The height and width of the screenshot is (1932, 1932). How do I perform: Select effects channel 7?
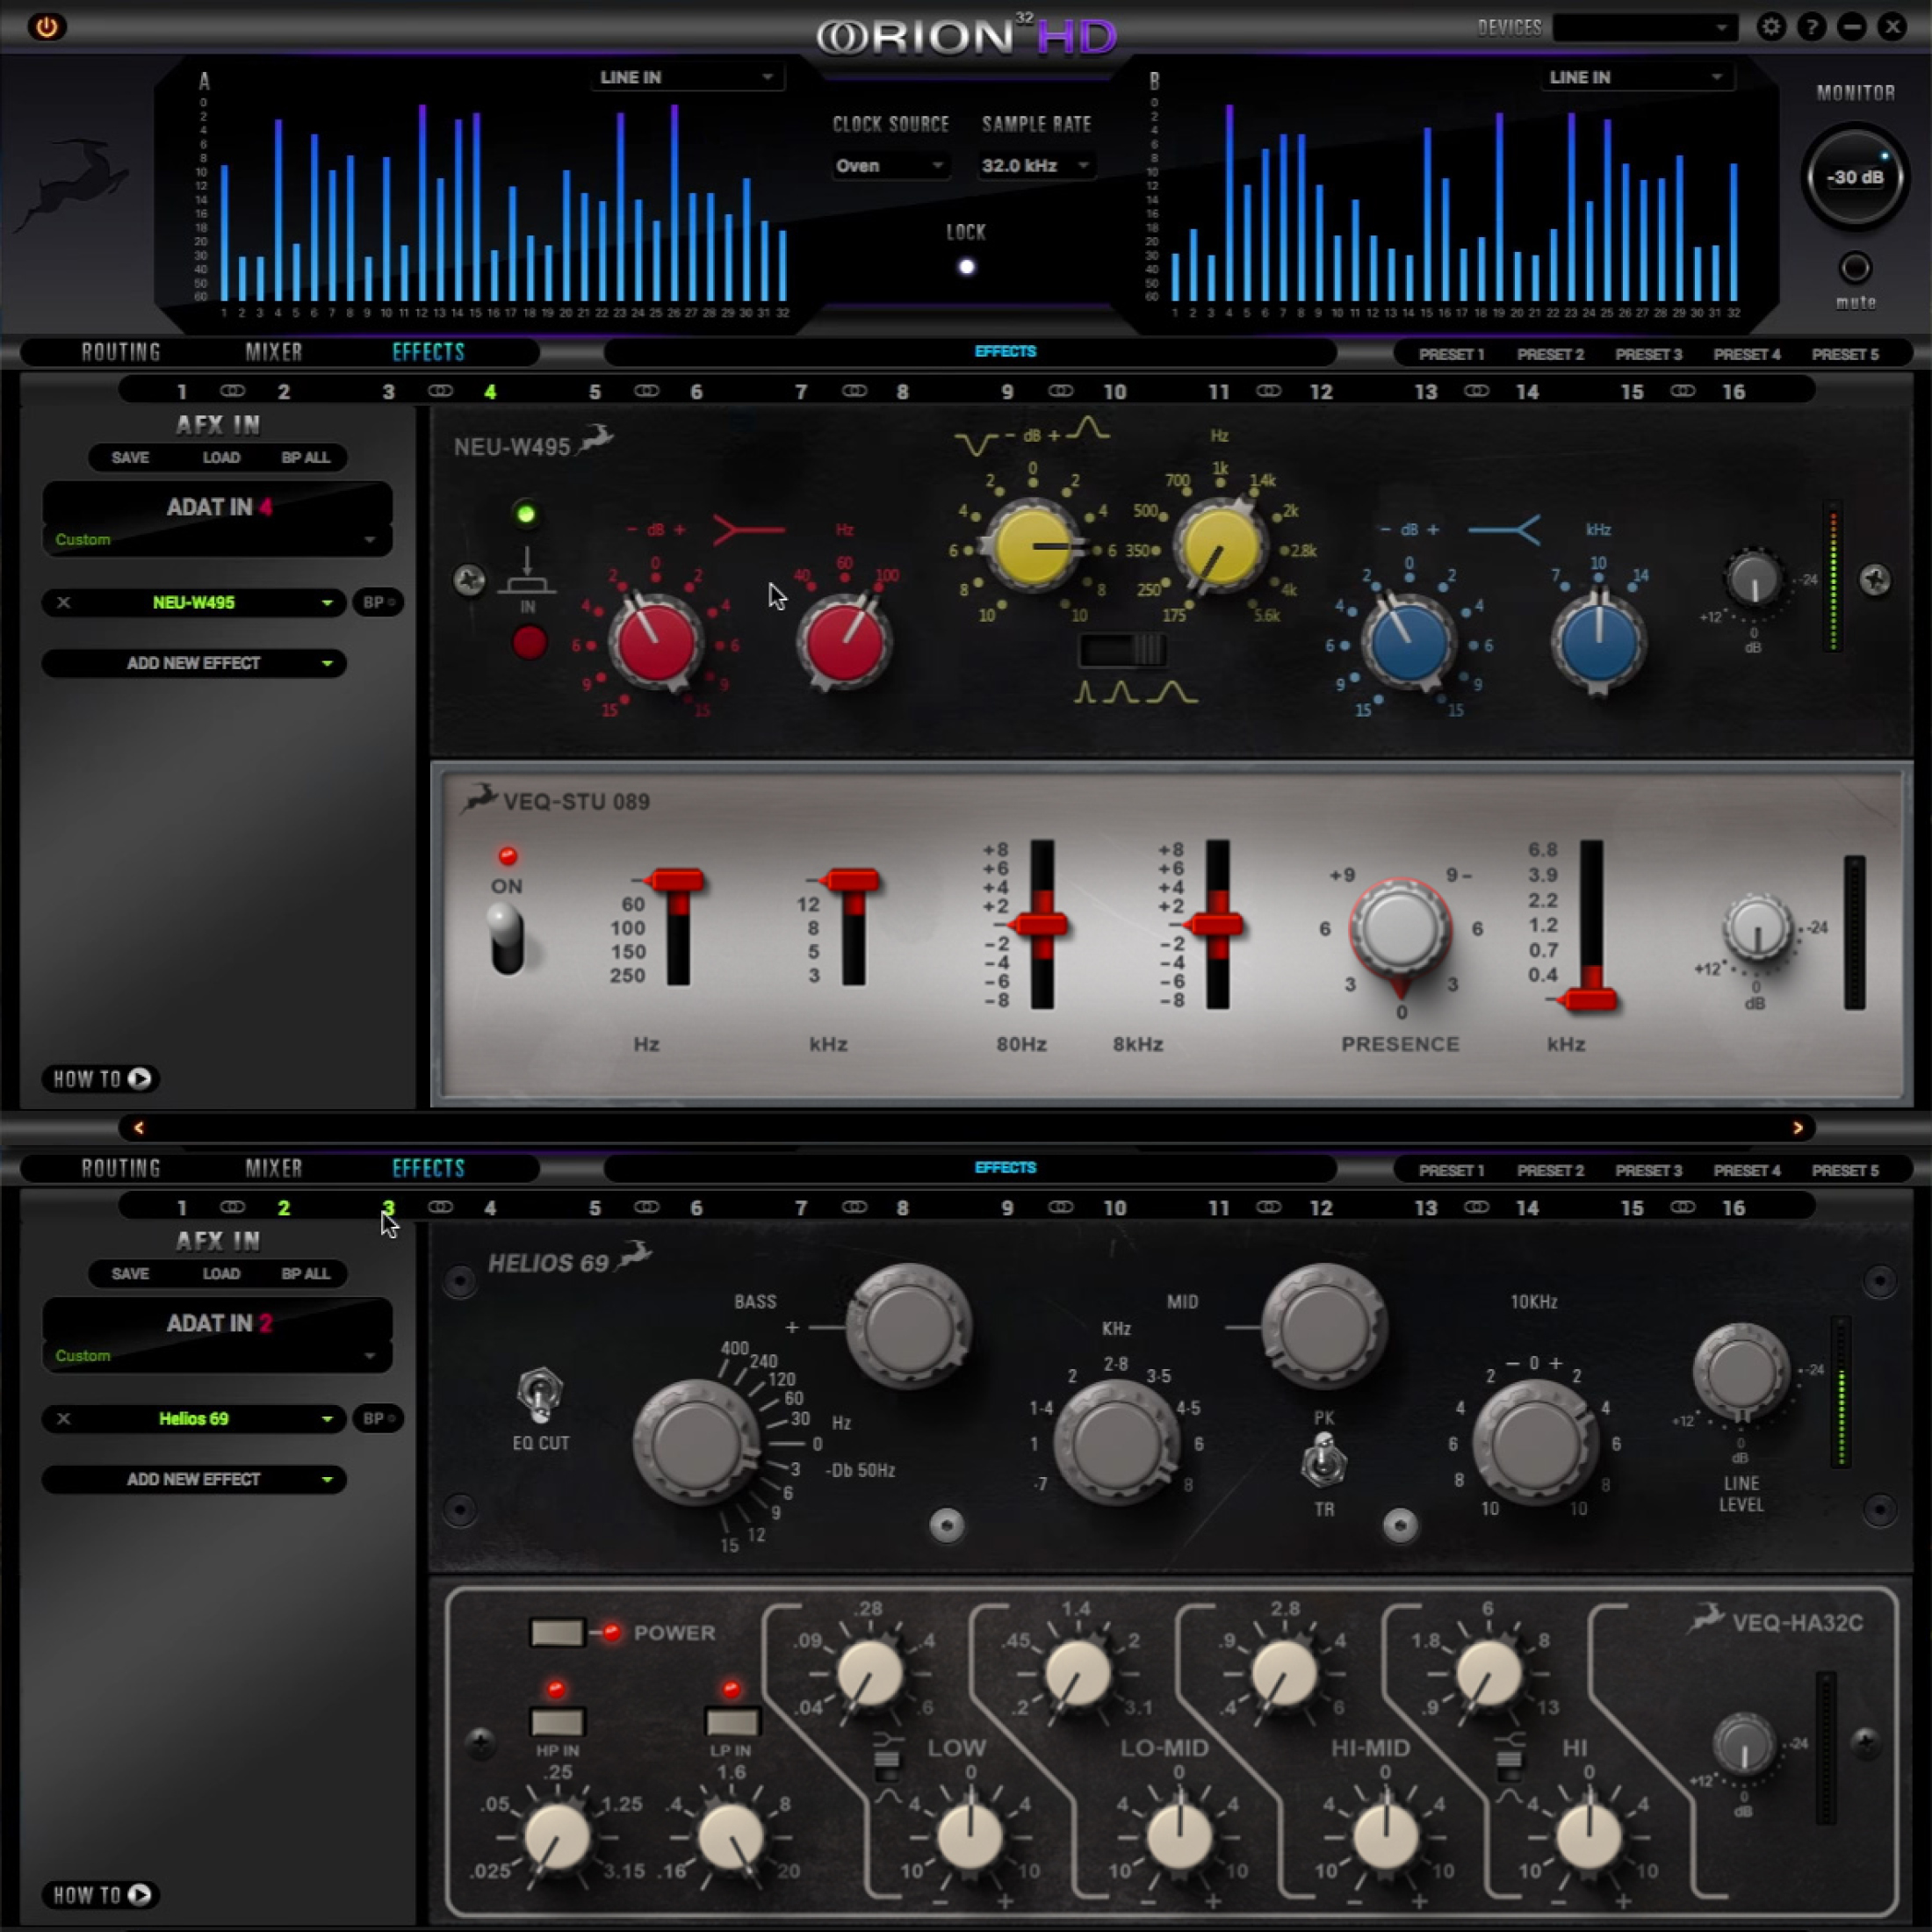tap(800, 391)
